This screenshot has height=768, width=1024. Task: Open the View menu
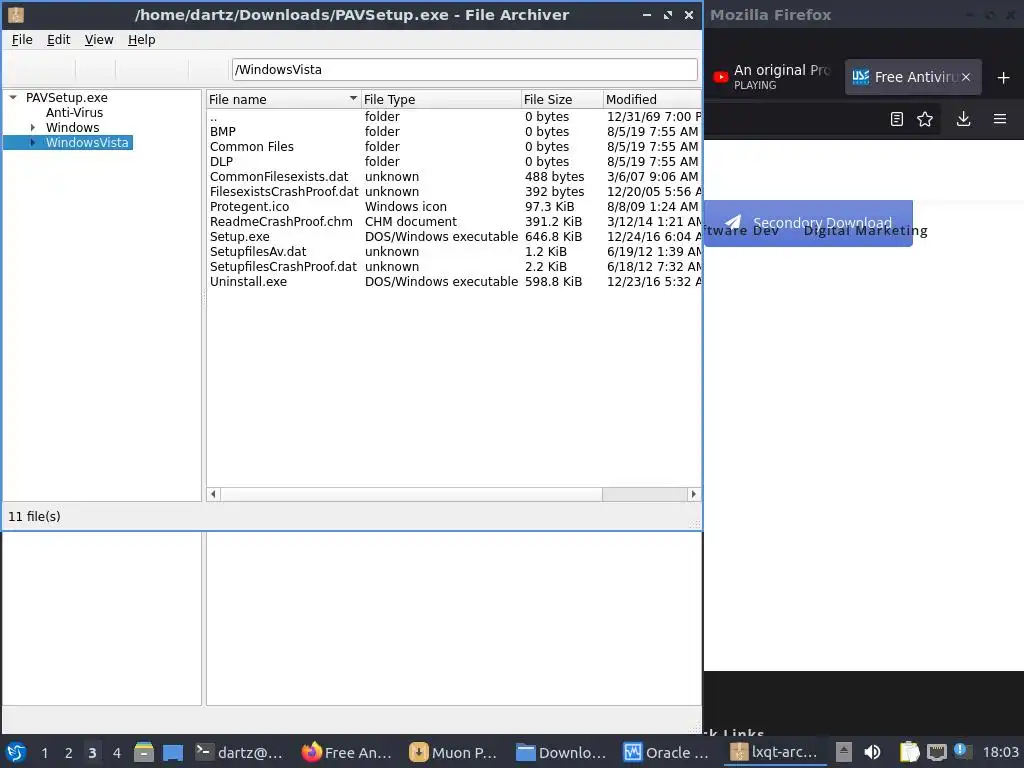coord(99,40)
